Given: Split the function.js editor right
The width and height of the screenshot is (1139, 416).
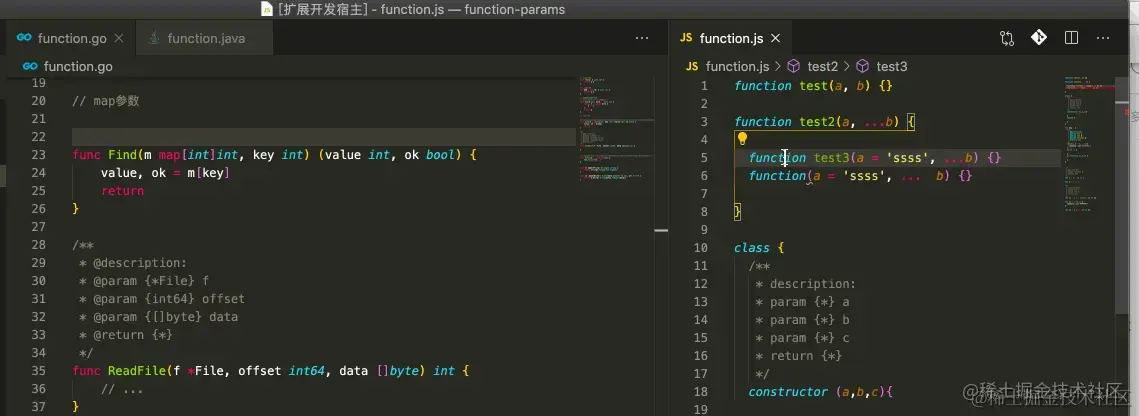Looking at the screenshot, I should click(1071, 38).
